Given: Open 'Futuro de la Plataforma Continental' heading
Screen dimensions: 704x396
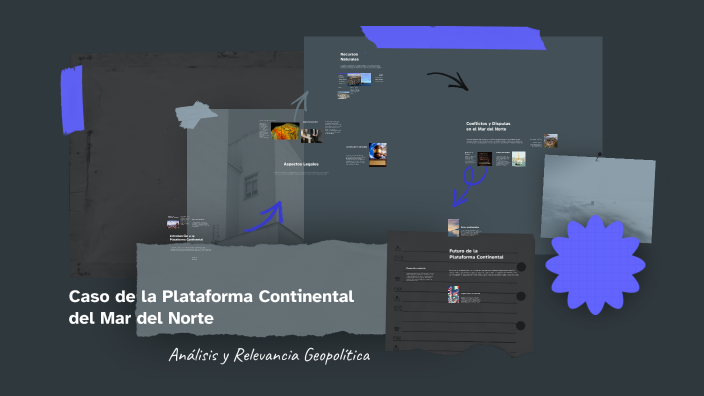Looking at the screenshot, I should pos(476,254).
